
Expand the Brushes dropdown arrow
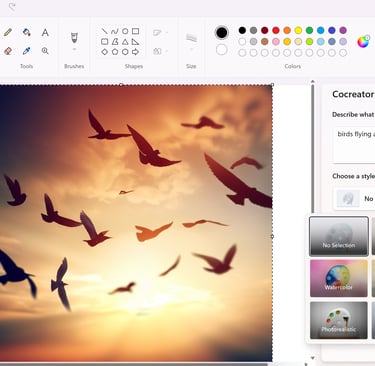(x=74, y=49)
